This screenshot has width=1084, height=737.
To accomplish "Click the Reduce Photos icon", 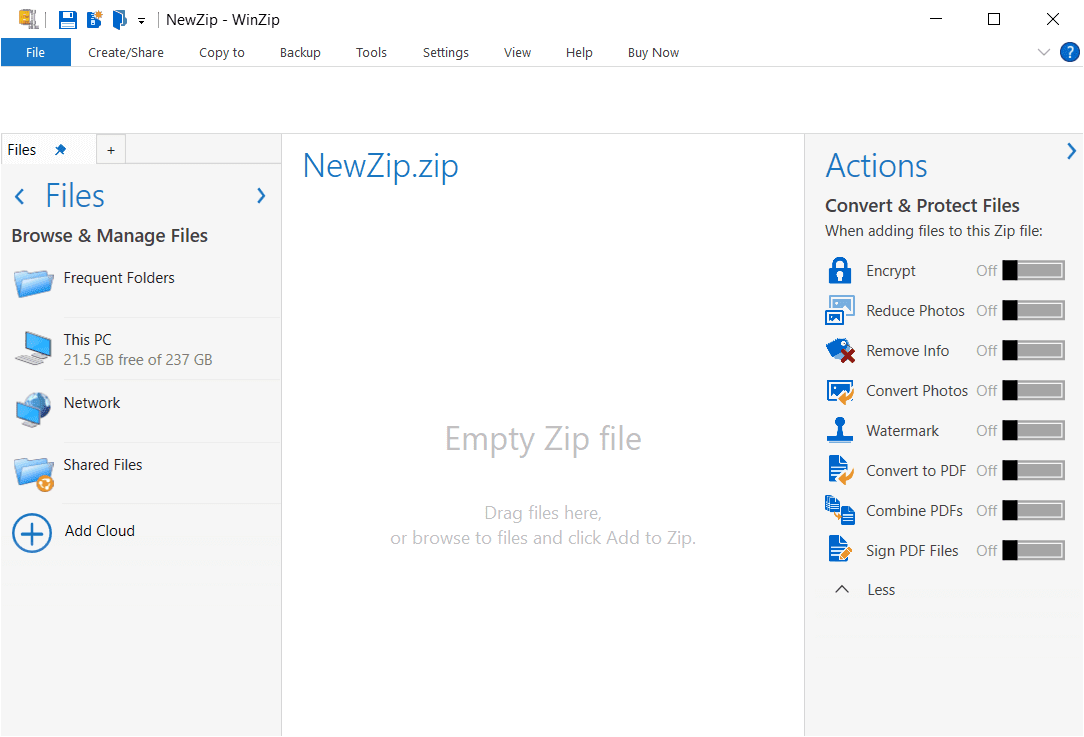I will point(840,310).
